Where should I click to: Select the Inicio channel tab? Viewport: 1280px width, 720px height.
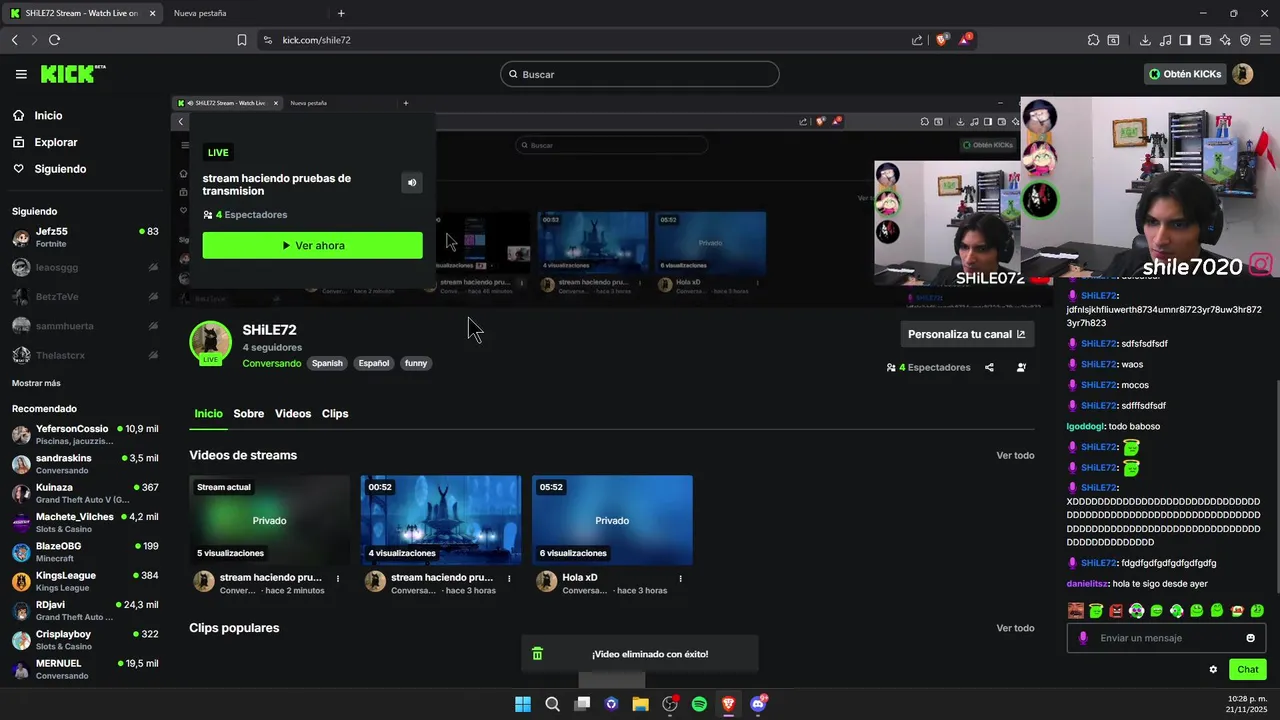tap(209, 414)
